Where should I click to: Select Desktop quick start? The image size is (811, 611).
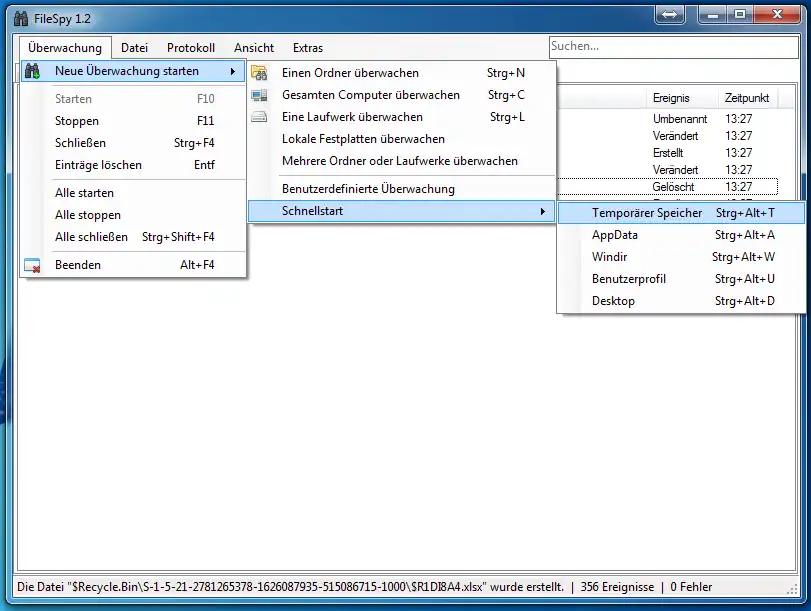tap(681, 301)
